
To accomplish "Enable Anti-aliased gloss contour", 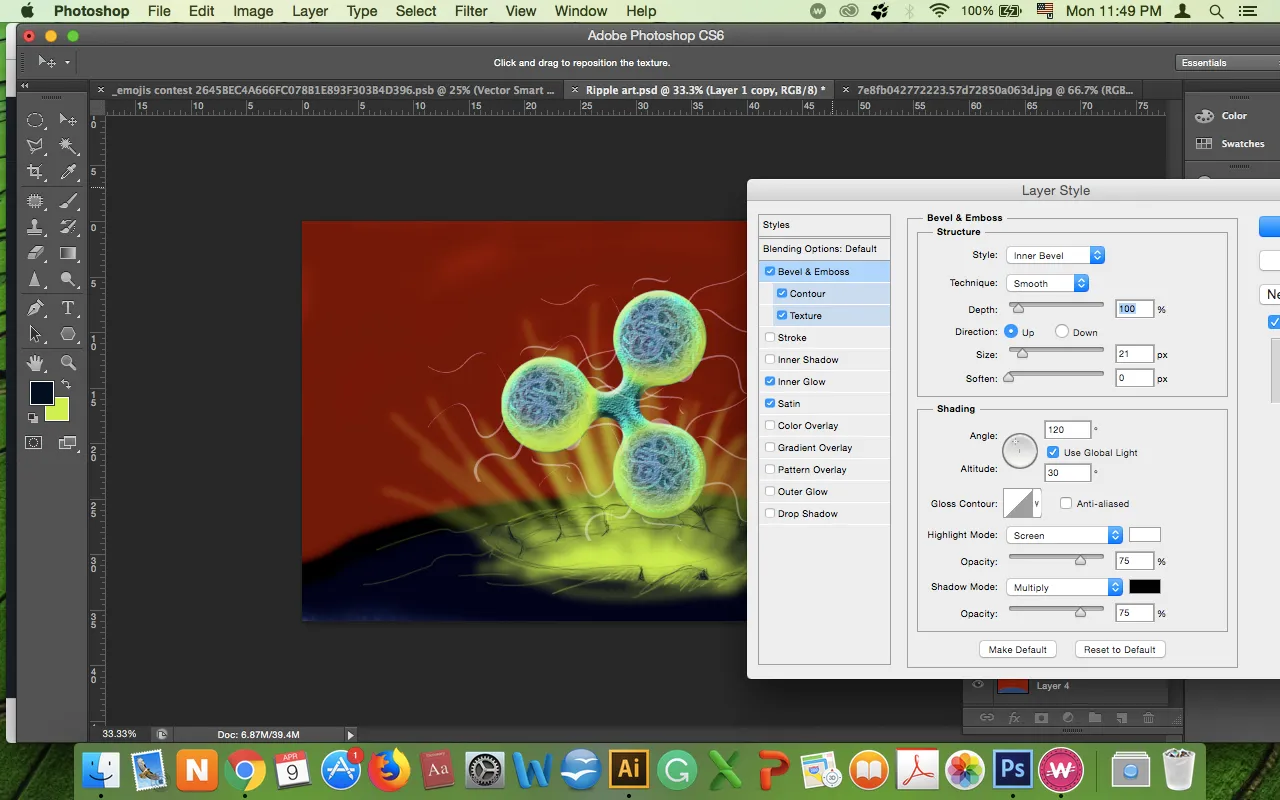I will 1066,503.
